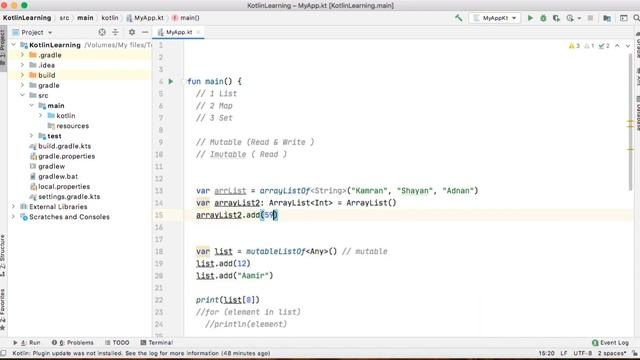Image resolution: width=640 pixels, height=360 pixels.
Task: Click the src breadcrumb
Action: click(x=64, y=18)
